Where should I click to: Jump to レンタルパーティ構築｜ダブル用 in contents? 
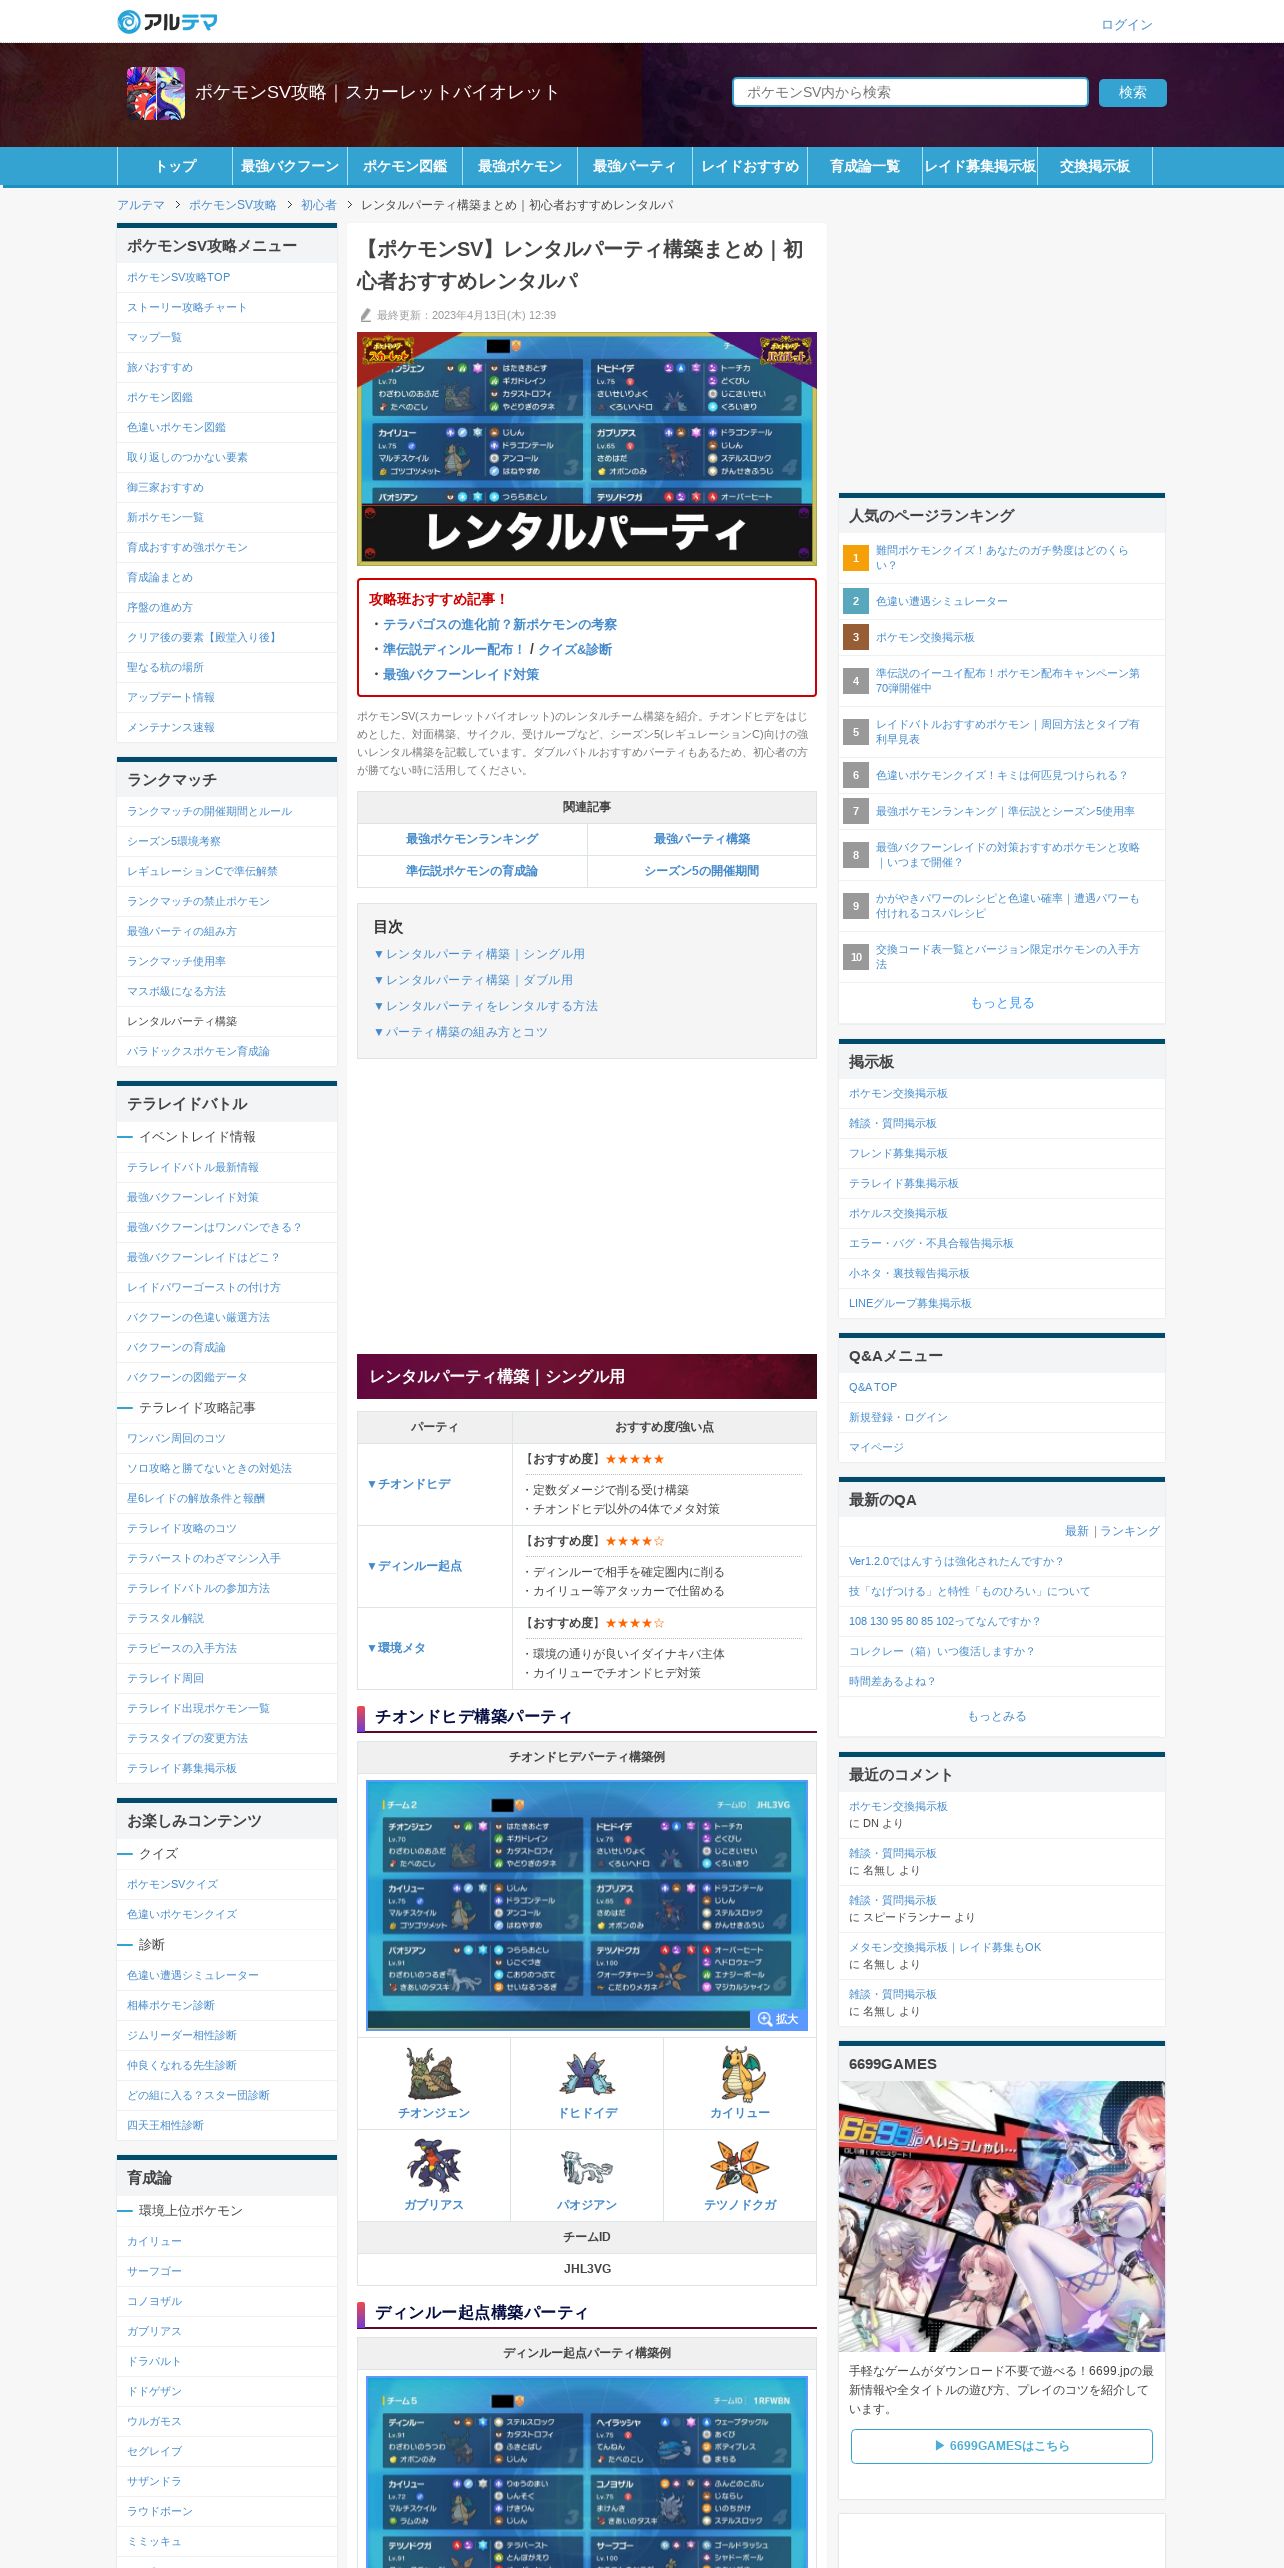click(473, 980)
